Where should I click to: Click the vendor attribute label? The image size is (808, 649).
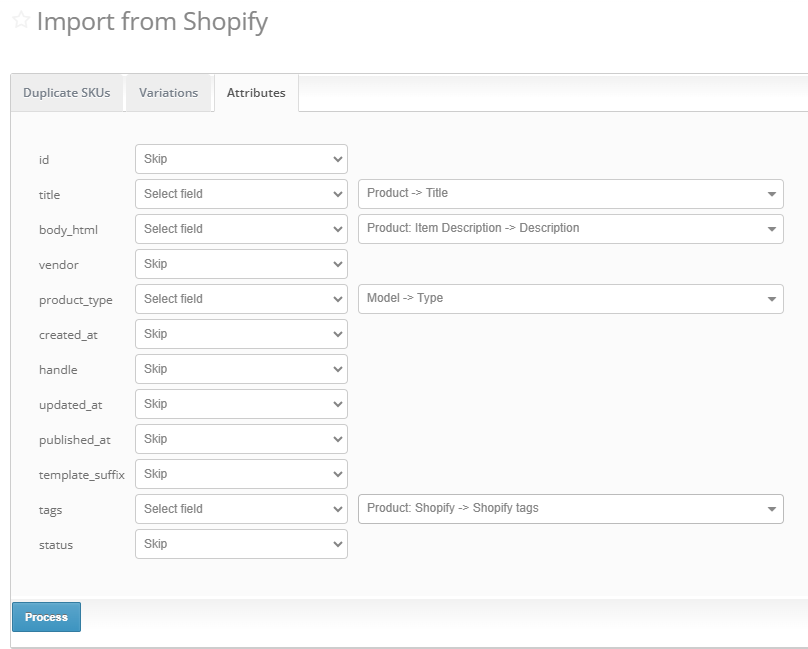pos(59,265)
